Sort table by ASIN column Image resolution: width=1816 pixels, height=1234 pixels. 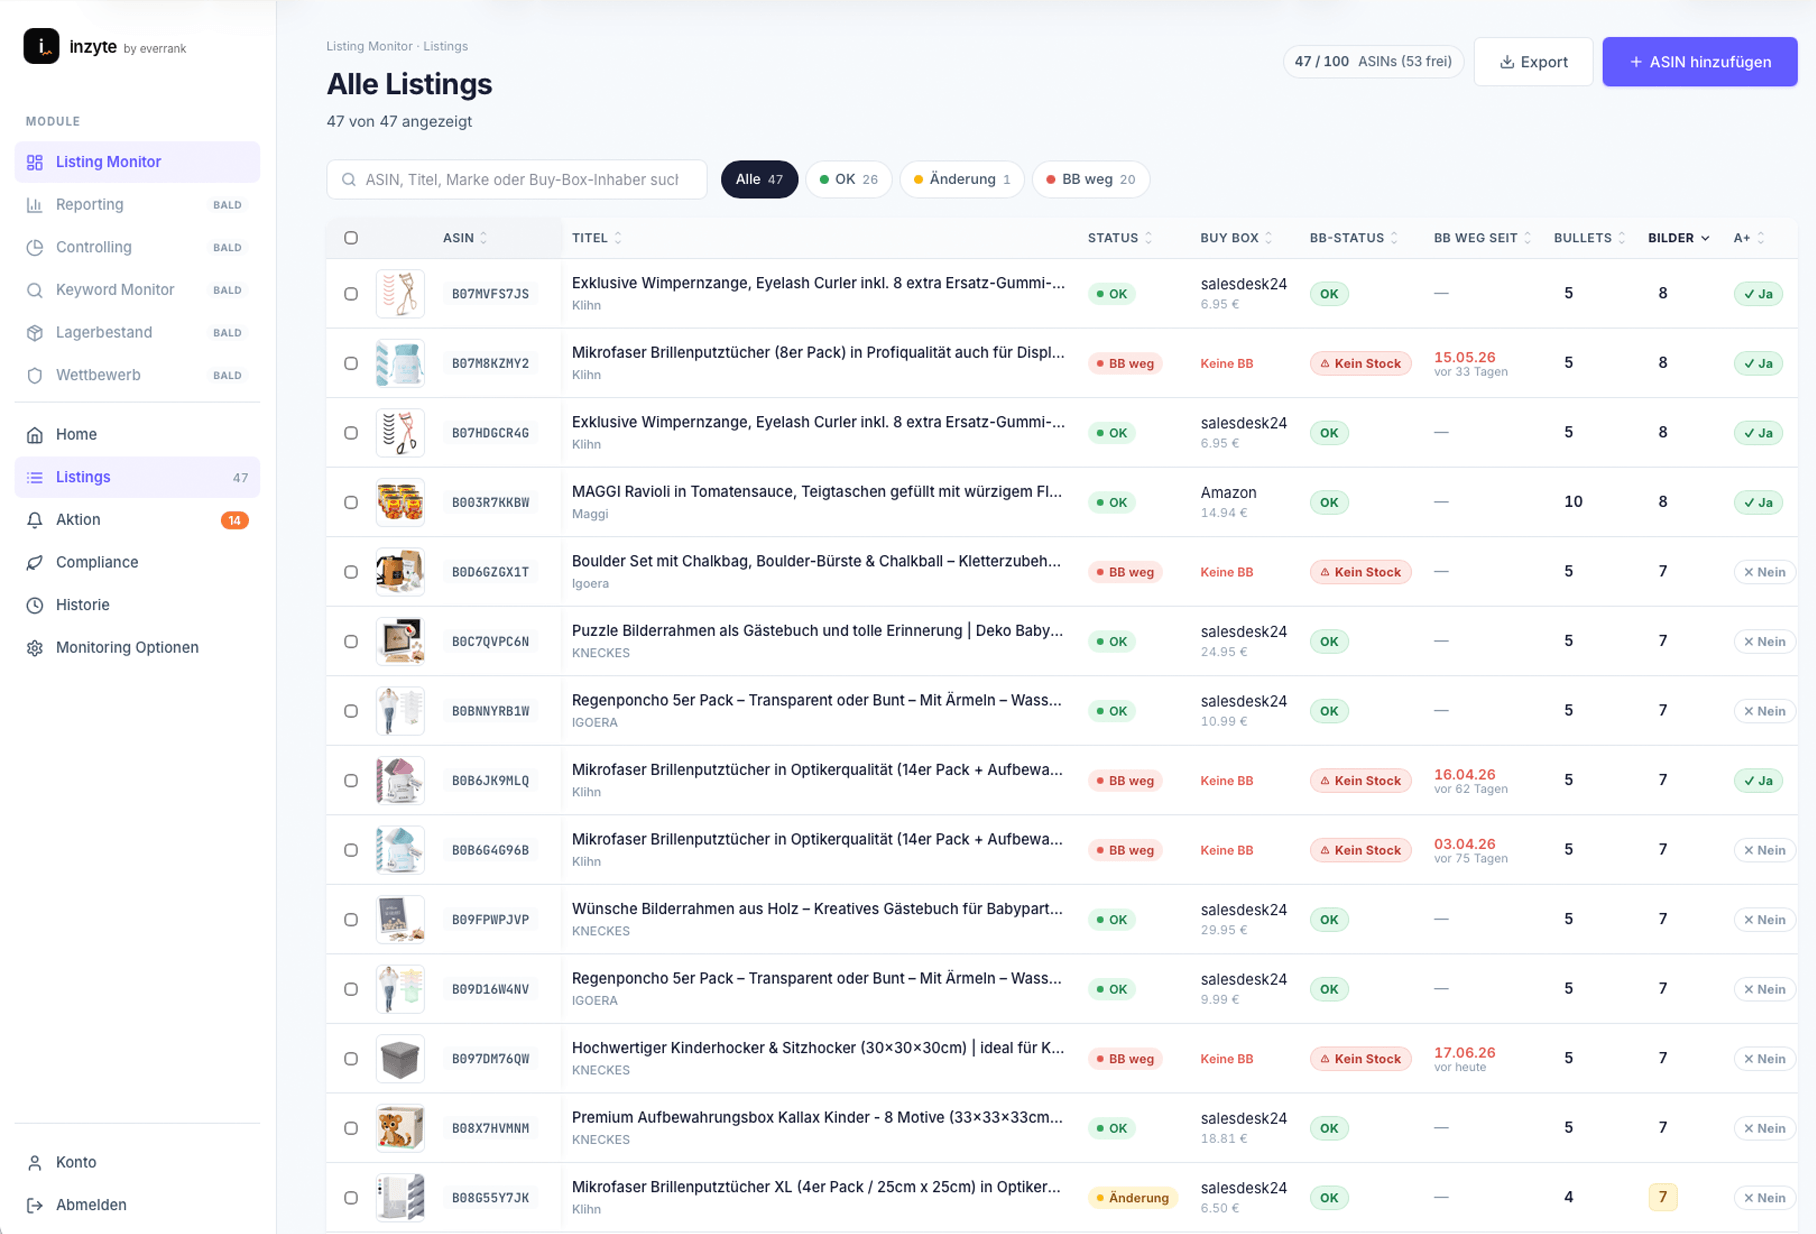pos(465,238)
